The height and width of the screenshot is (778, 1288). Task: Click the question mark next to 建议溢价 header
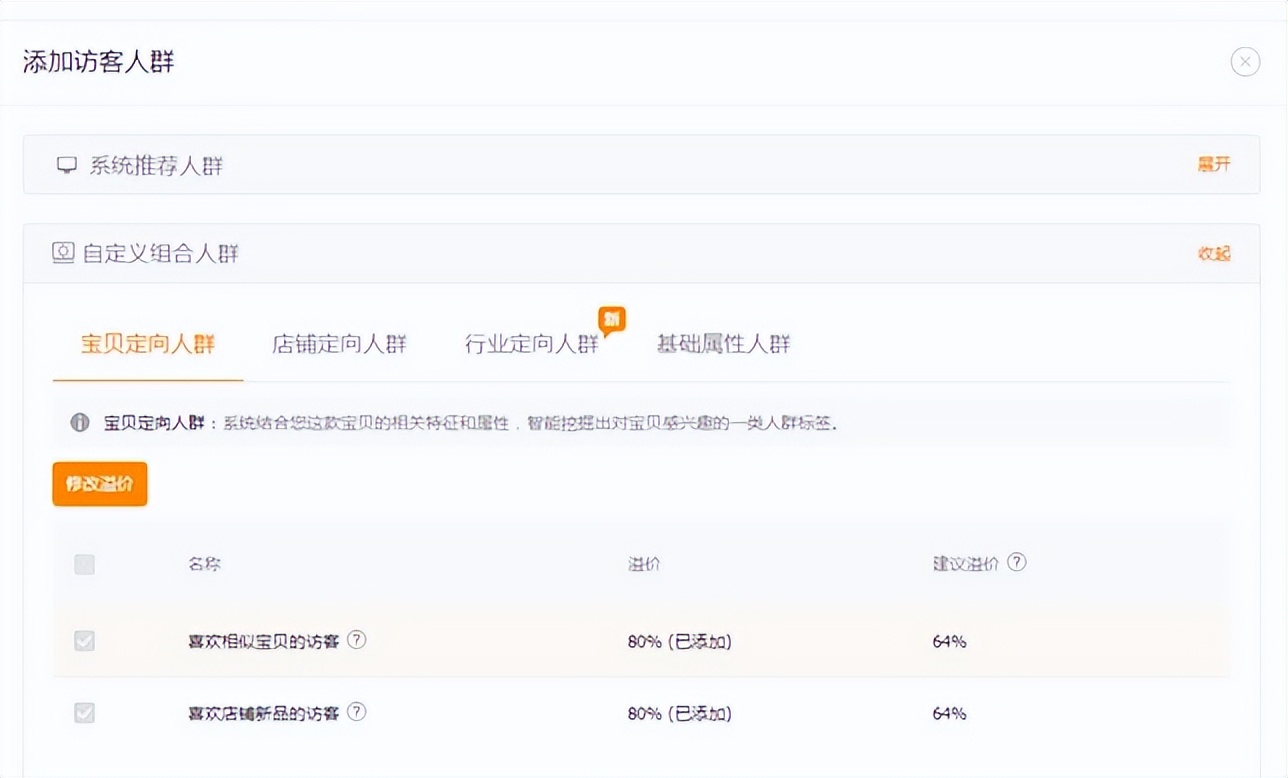coord(1017,562)
